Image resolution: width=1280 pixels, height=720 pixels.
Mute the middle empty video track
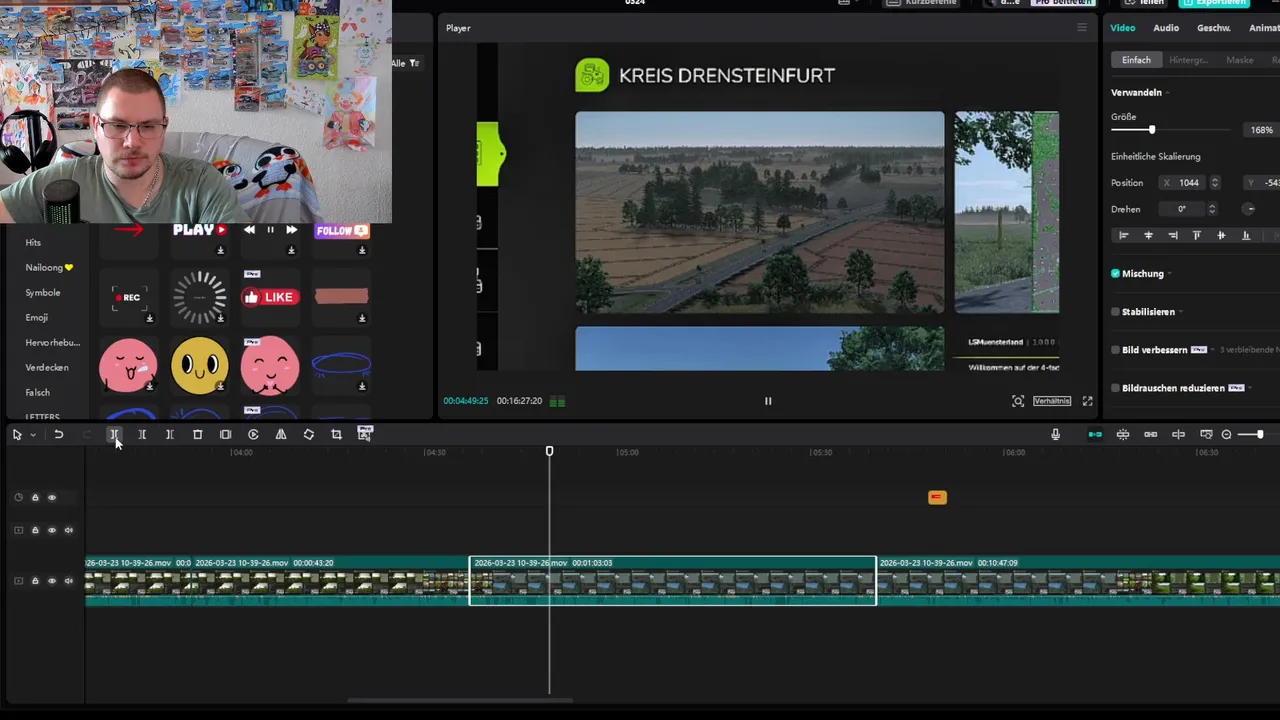[x=69, y=530]
